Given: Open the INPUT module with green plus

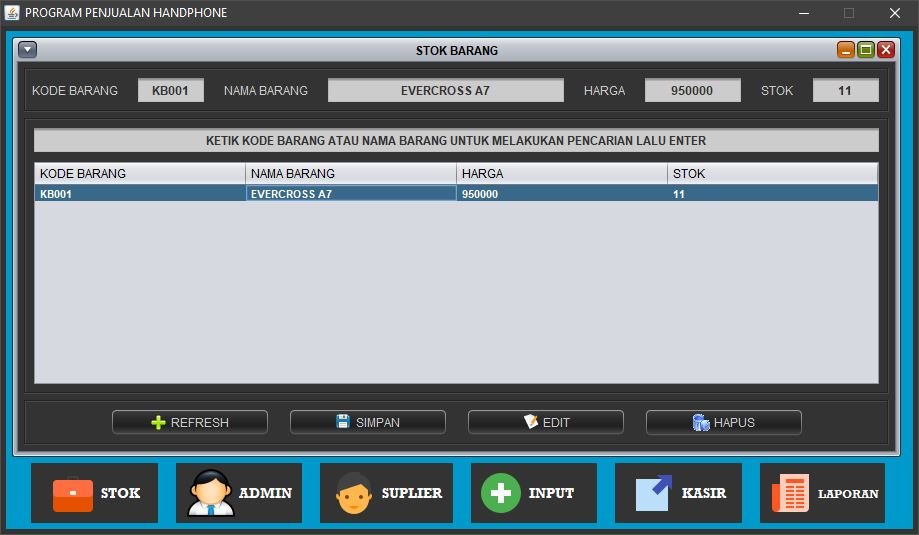Looking at the screenshot, I should point(533,493).
